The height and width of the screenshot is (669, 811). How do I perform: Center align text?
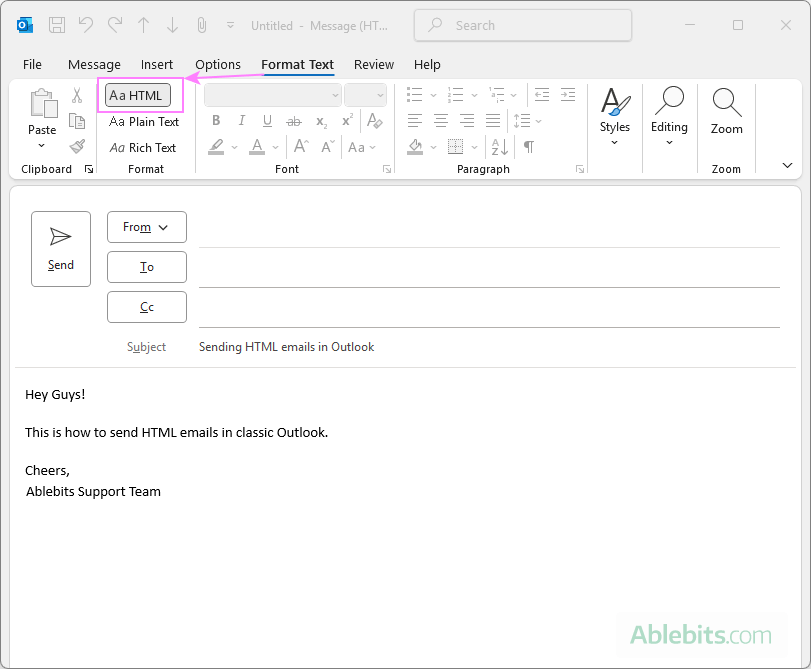click(441, 121)
